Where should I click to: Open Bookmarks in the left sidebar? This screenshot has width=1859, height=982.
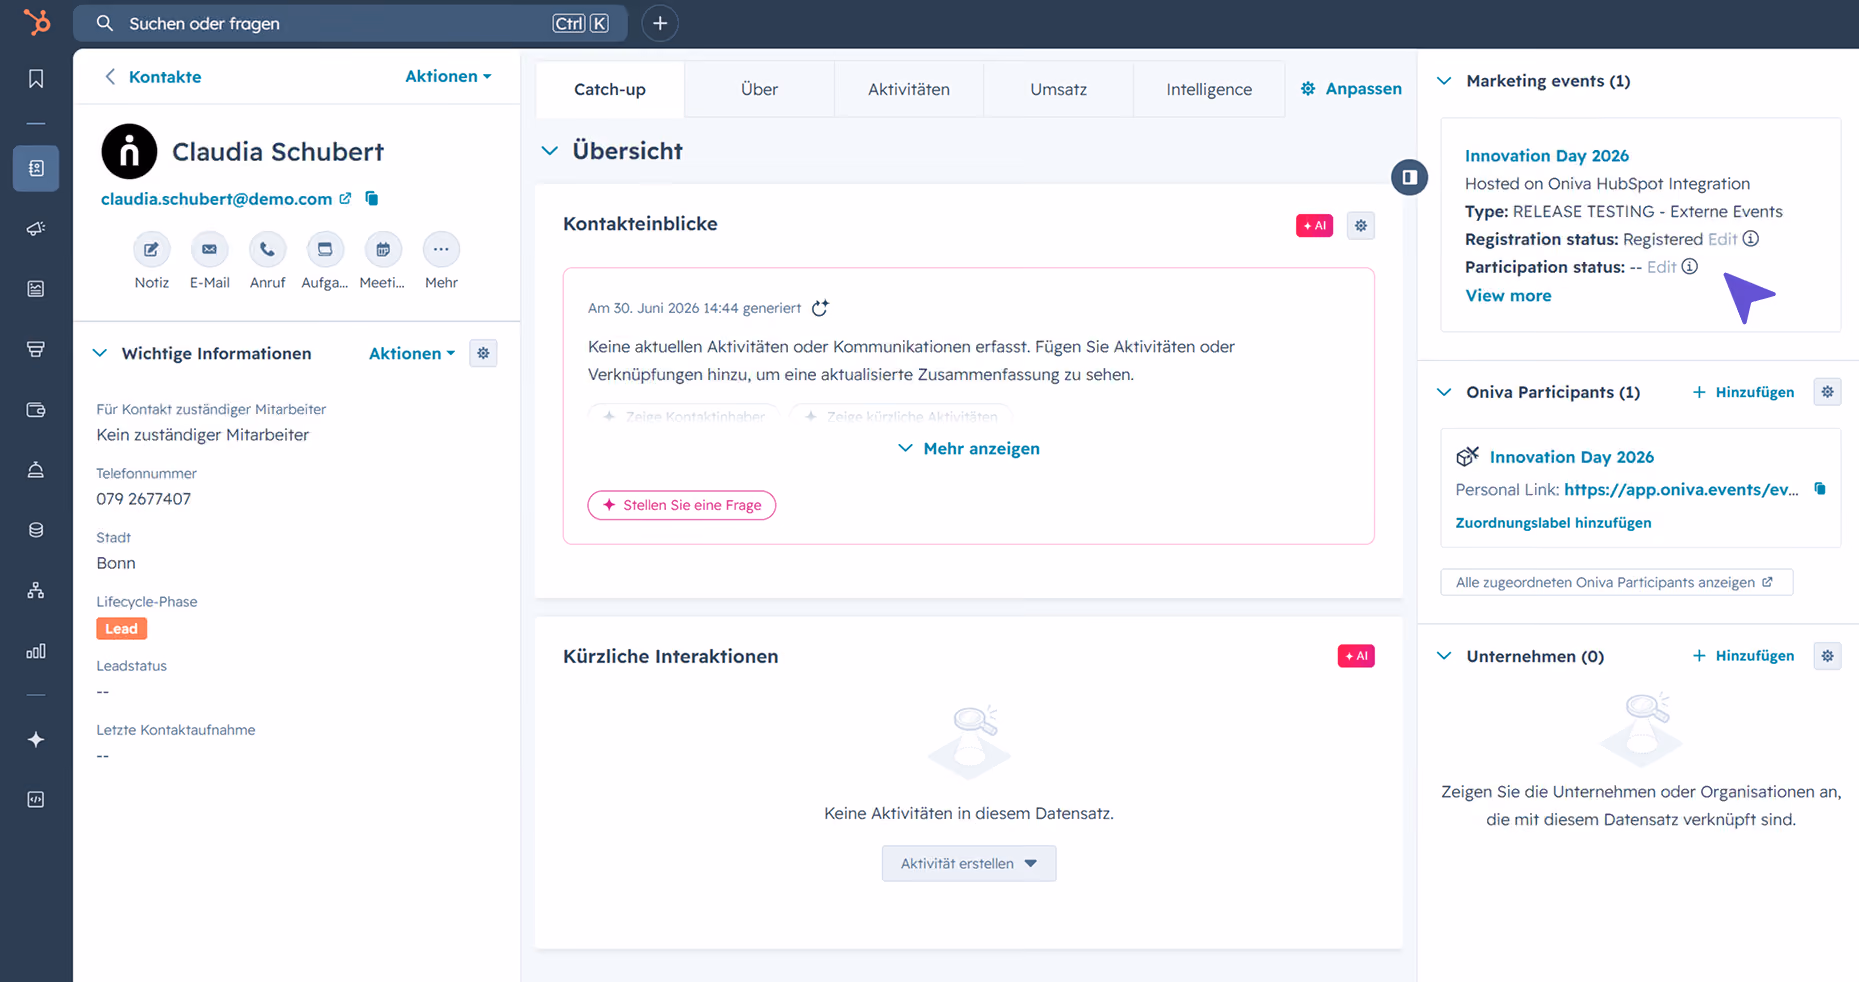click(36, 79)
